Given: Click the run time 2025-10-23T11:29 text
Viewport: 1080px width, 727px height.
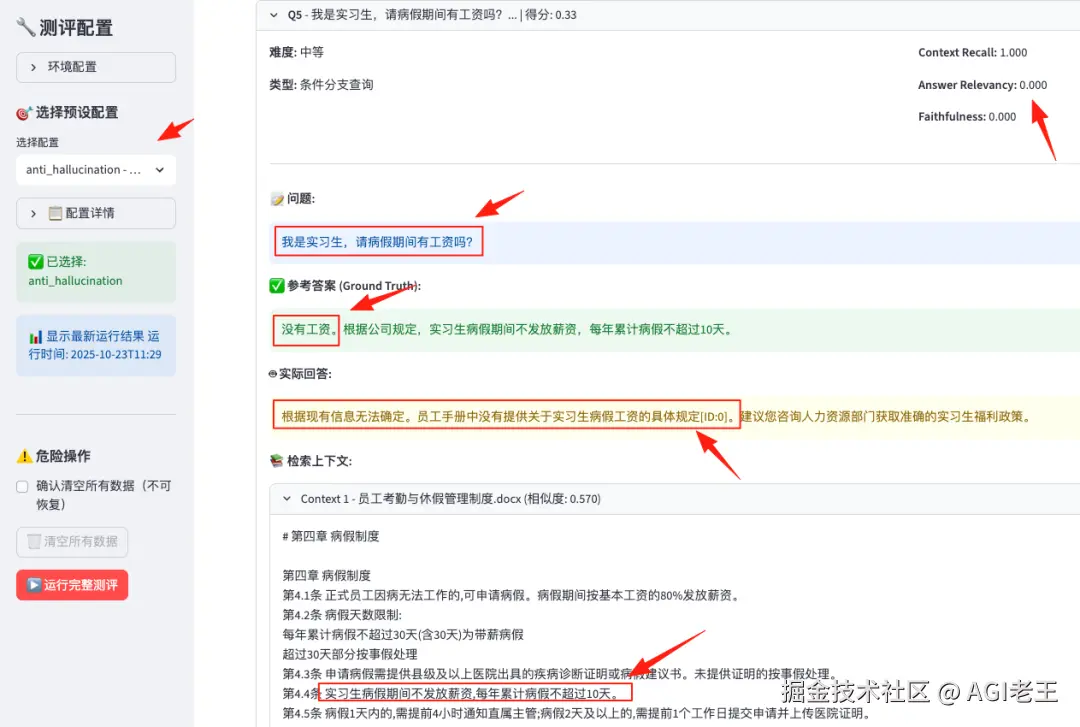Looking at the screenshot, I should (116, 355).
